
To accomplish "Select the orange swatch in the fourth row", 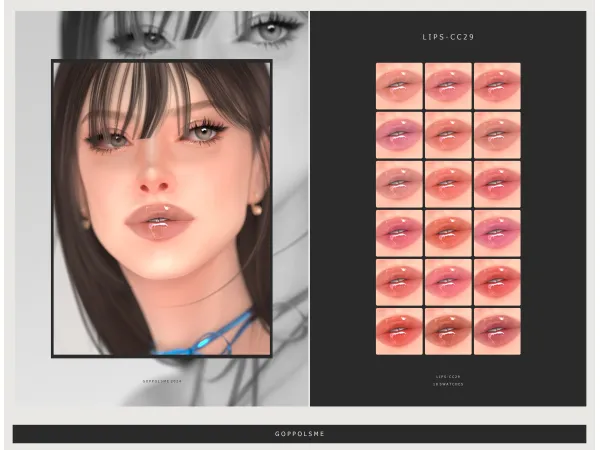I will [448, 233].
